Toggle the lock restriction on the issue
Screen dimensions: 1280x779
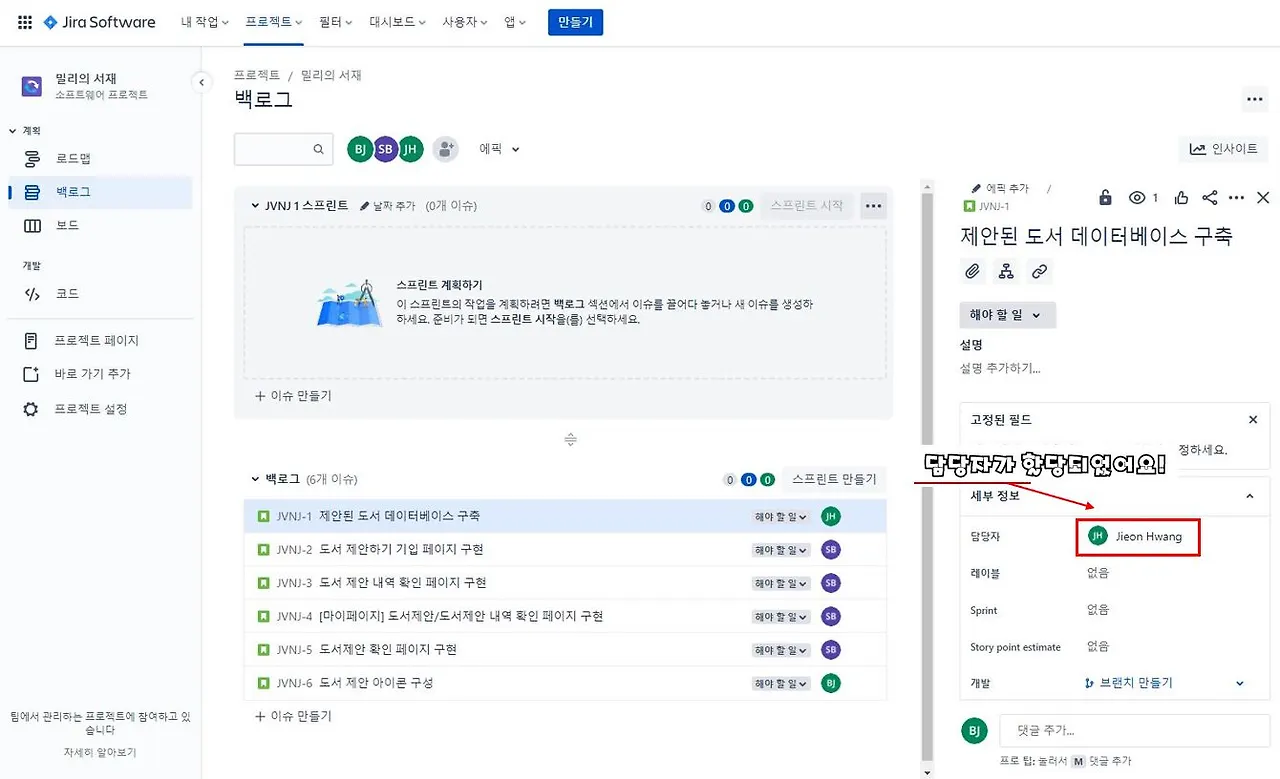(x=1104, y=197)
